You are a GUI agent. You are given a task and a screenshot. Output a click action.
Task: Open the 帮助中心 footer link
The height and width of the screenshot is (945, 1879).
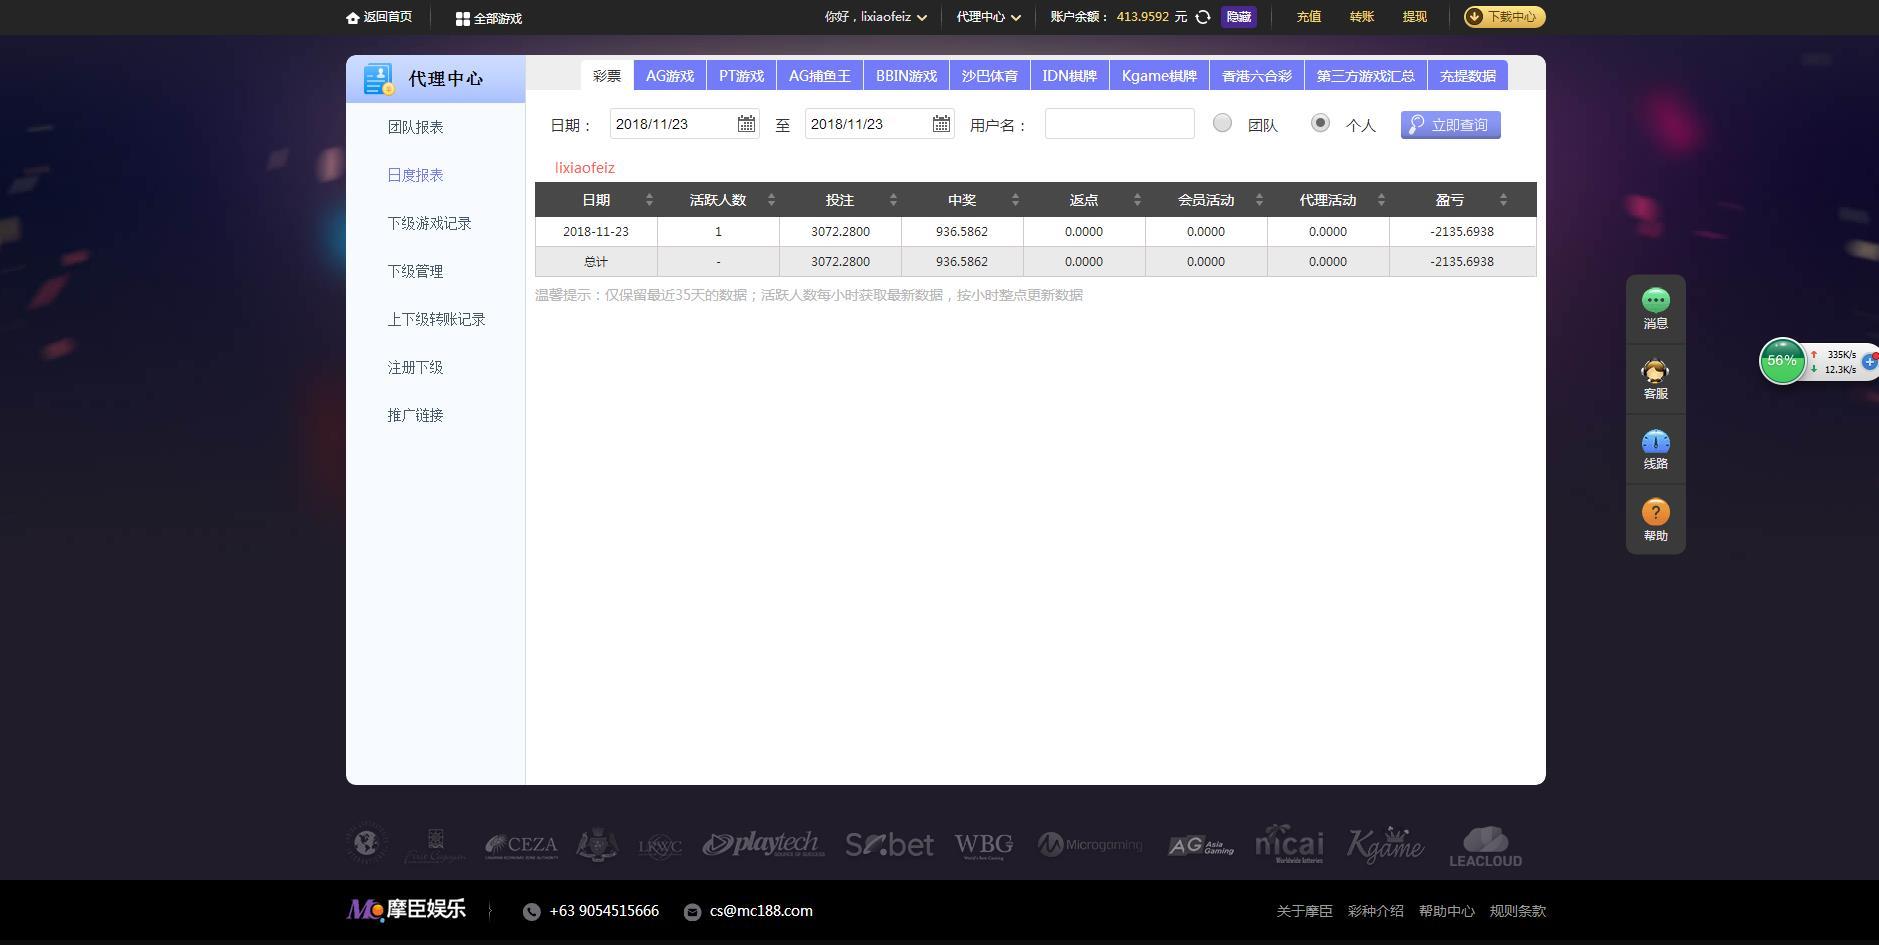1446,911
